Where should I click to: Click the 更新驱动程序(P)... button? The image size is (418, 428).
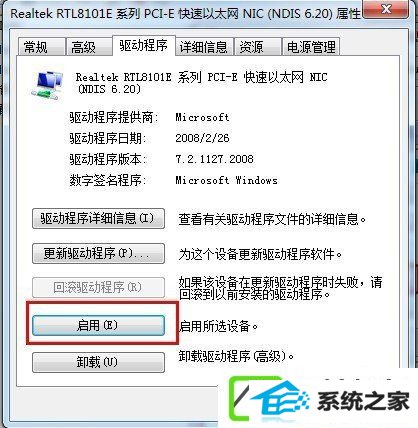coord(98,254)
